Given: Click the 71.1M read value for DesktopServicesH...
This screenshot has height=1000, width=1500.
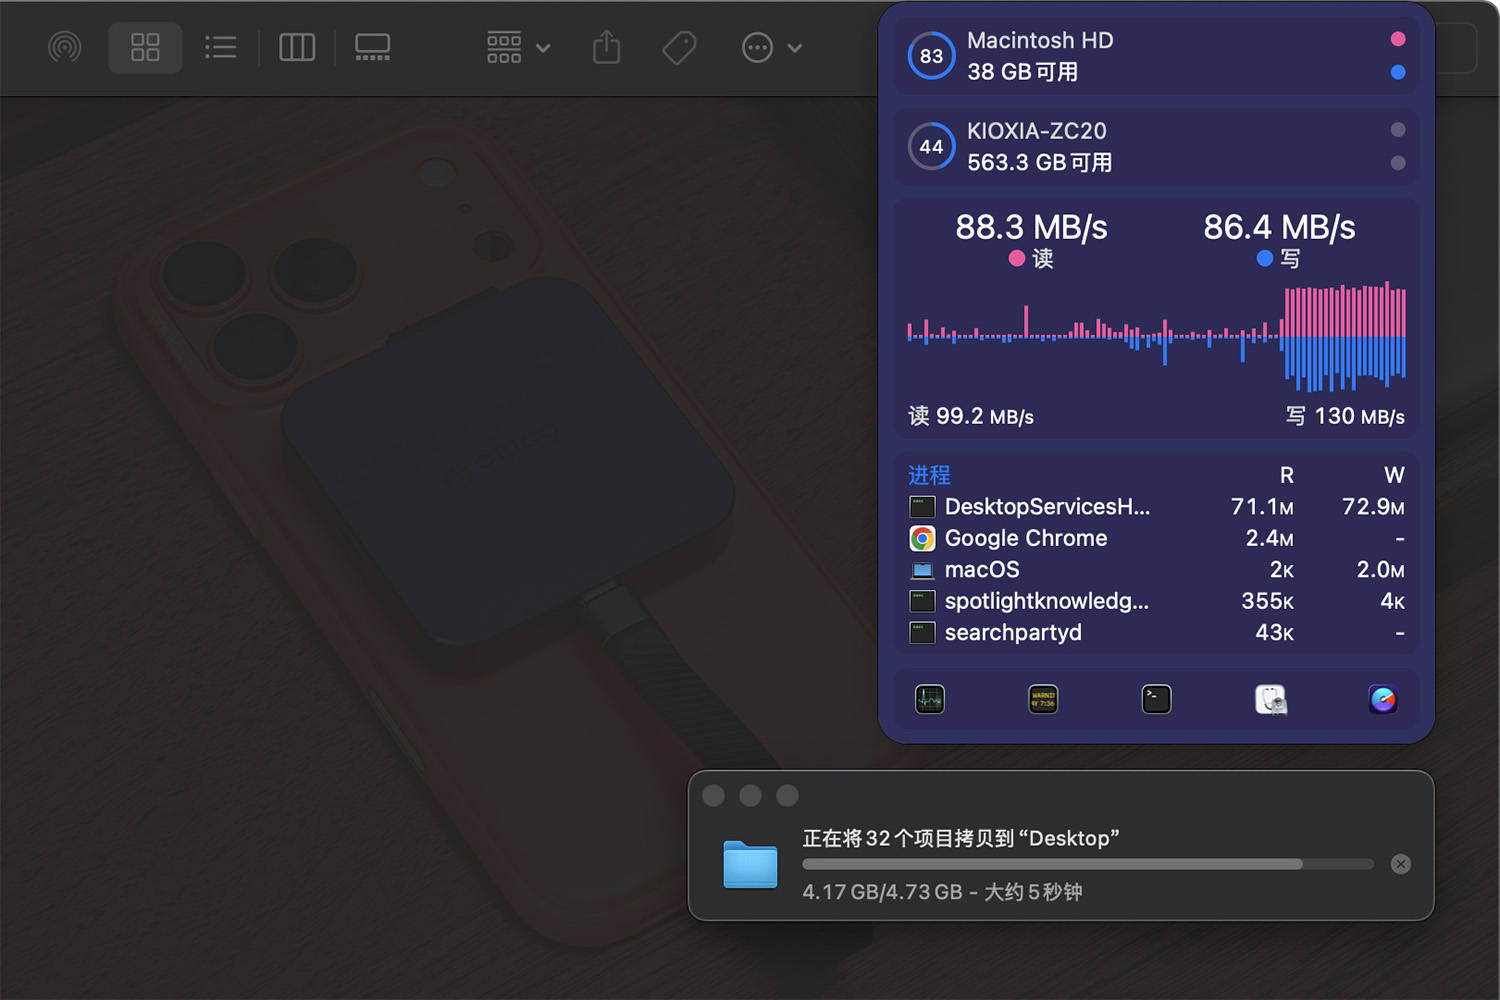Looking at the screenshot, I should click(x=1262, y=507).
